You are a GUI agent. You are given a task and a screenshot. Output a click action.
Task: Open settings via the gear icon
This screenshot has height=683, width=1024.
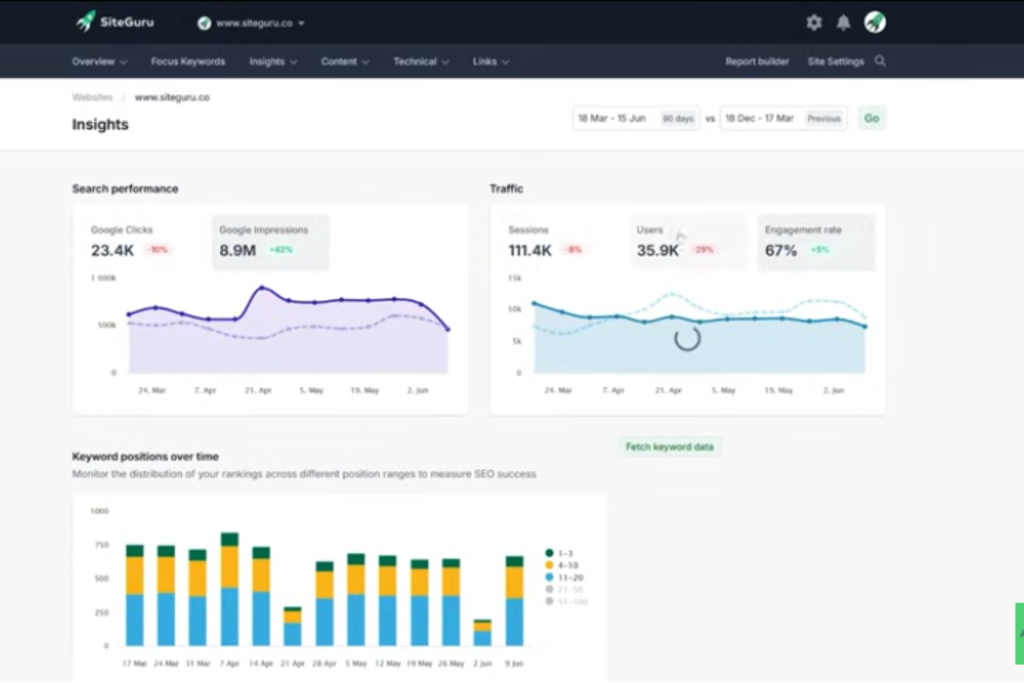pyautogui.click(x=814, y=22)
